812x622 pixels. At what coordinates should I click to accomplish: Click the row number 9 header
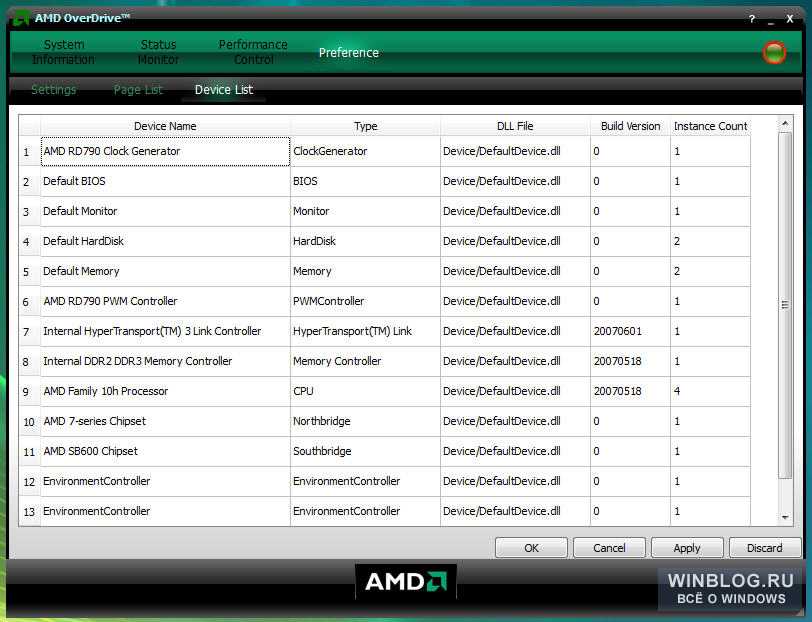pyautogui.click(x=30, y=392)
